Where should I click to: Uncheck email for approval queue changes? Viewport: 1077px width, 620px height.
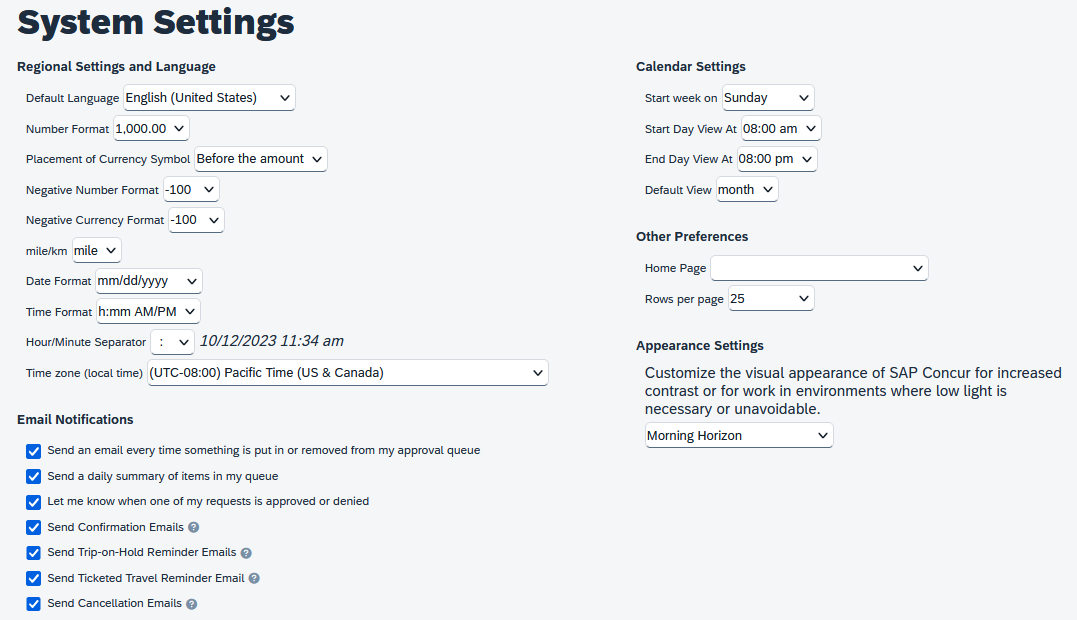(x=34, y=451)
